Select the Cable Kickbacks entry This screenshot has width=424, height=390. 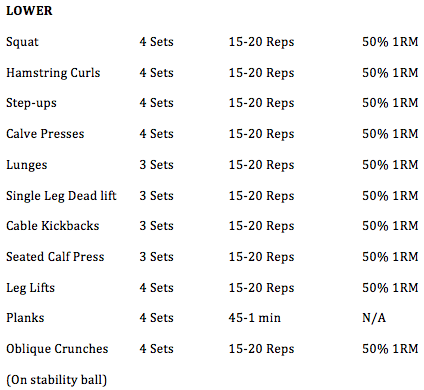(53, 226)
